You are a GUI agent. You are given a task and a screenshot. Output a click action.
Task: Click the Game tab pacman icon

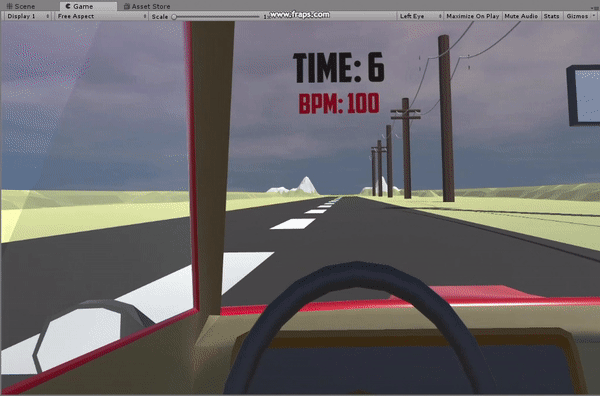click(68, 6)
